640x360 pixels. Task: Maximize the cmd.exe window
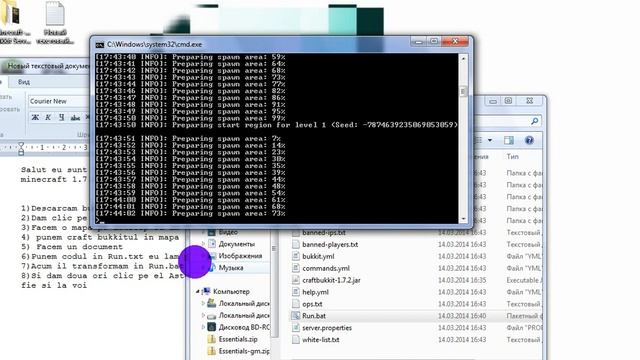pos(434,42)
